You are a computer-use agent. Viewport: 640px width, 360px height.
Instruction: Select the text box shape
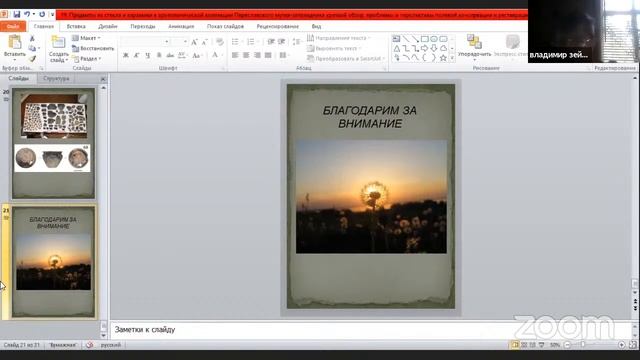click(x=396, y=39)
